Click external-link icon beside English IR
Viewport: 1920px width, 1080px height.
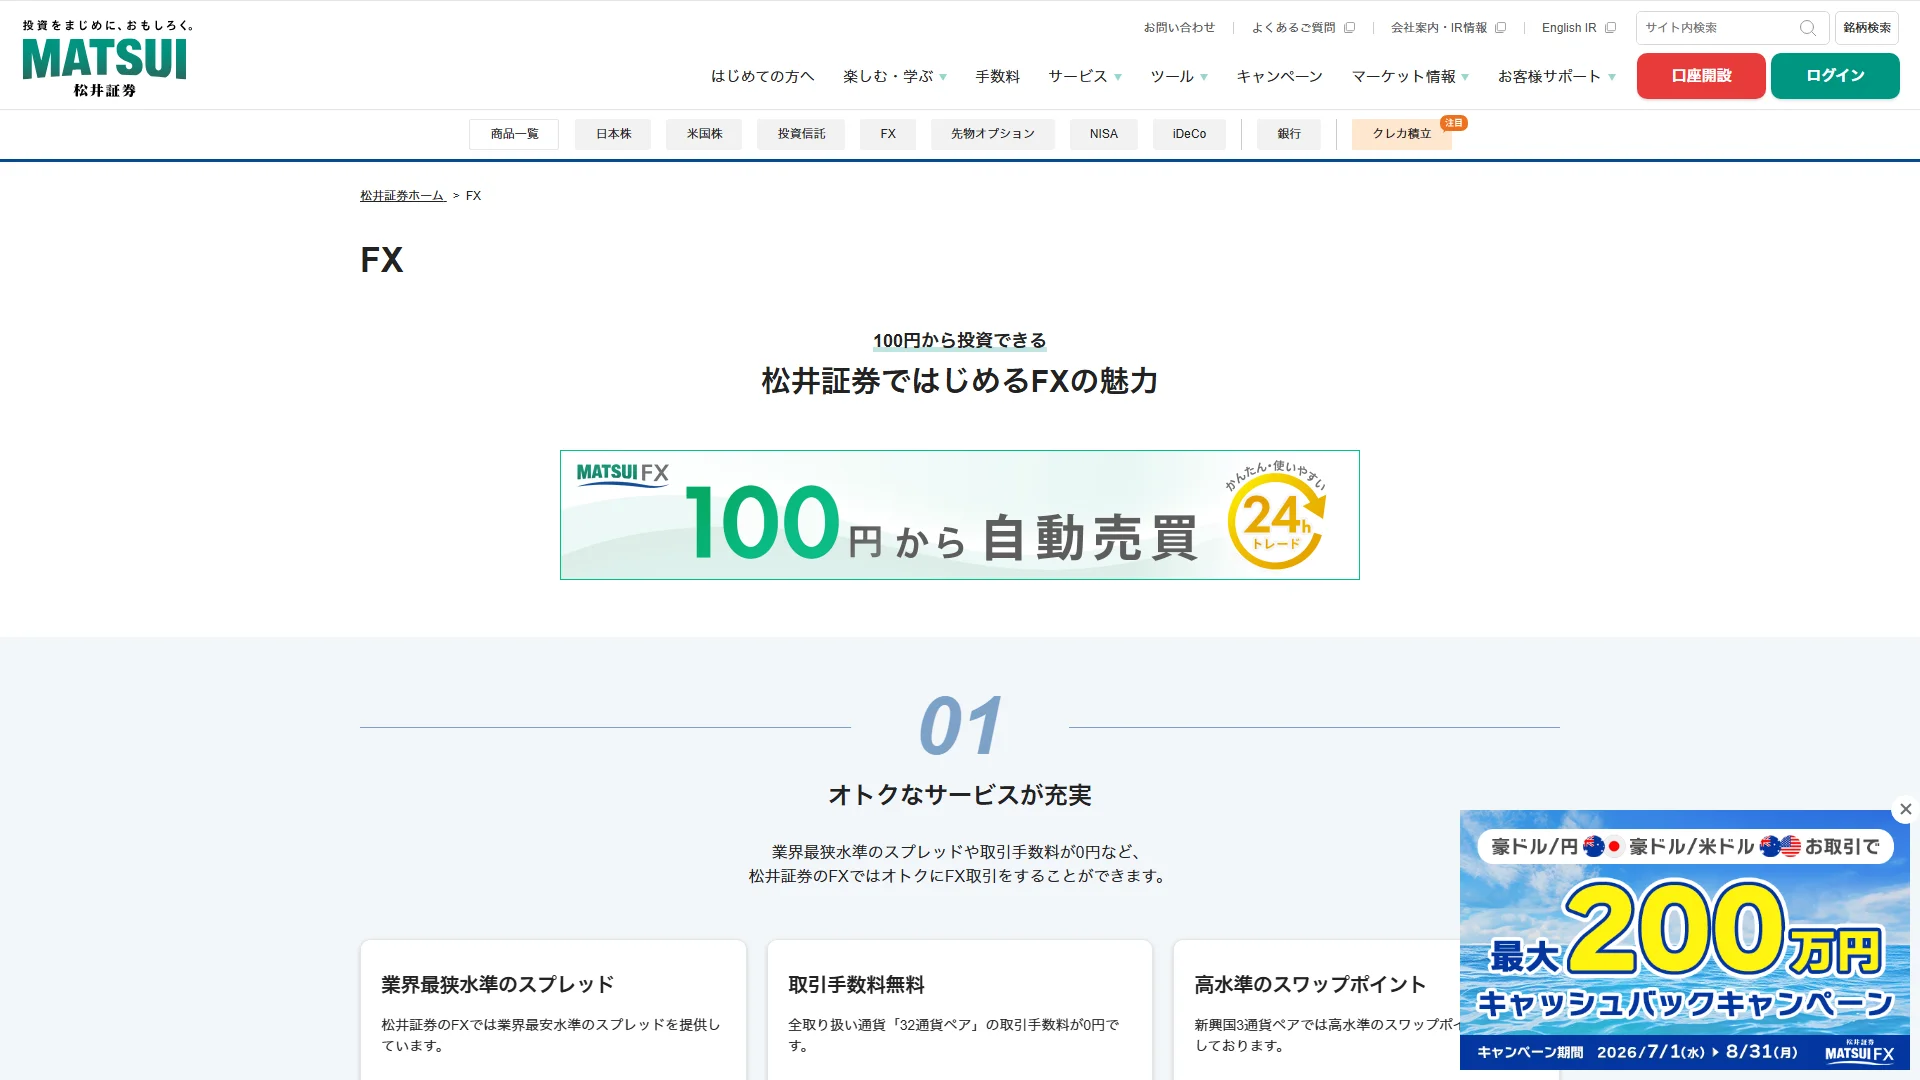click(1610, 28)
